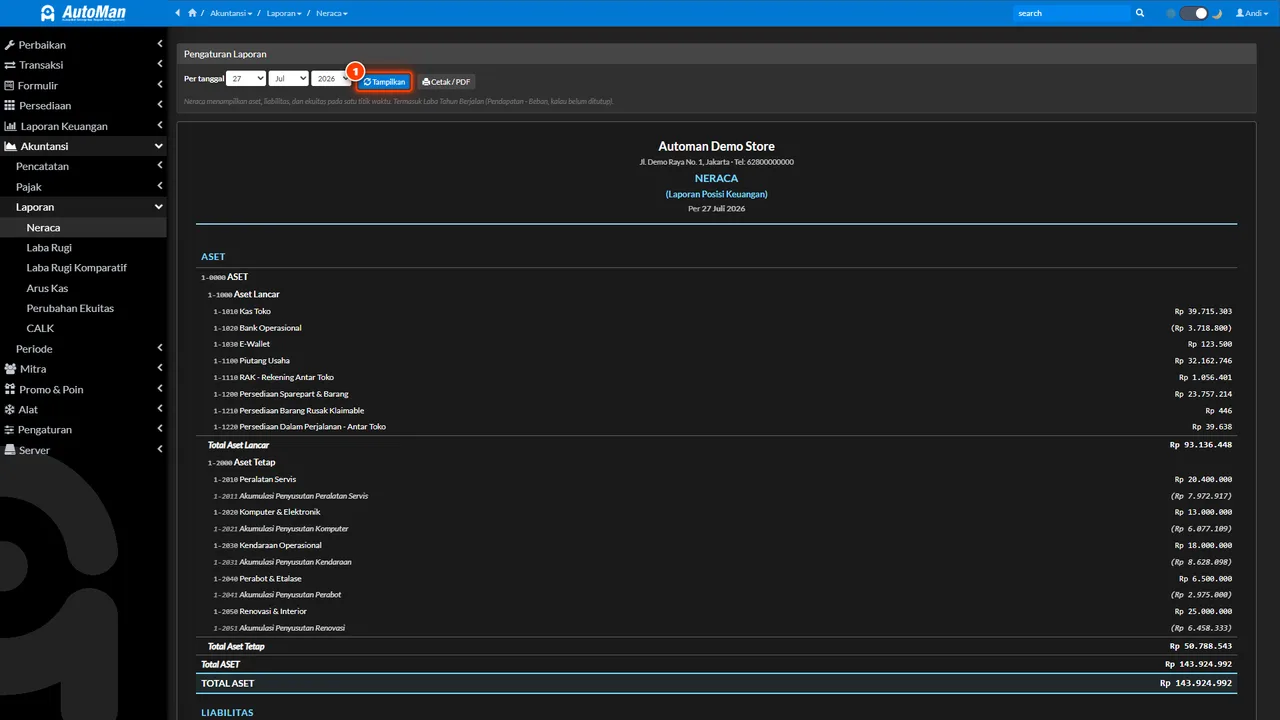
Task: Open Laba Rugi report in sidebar
Action: tap(49, 248)
